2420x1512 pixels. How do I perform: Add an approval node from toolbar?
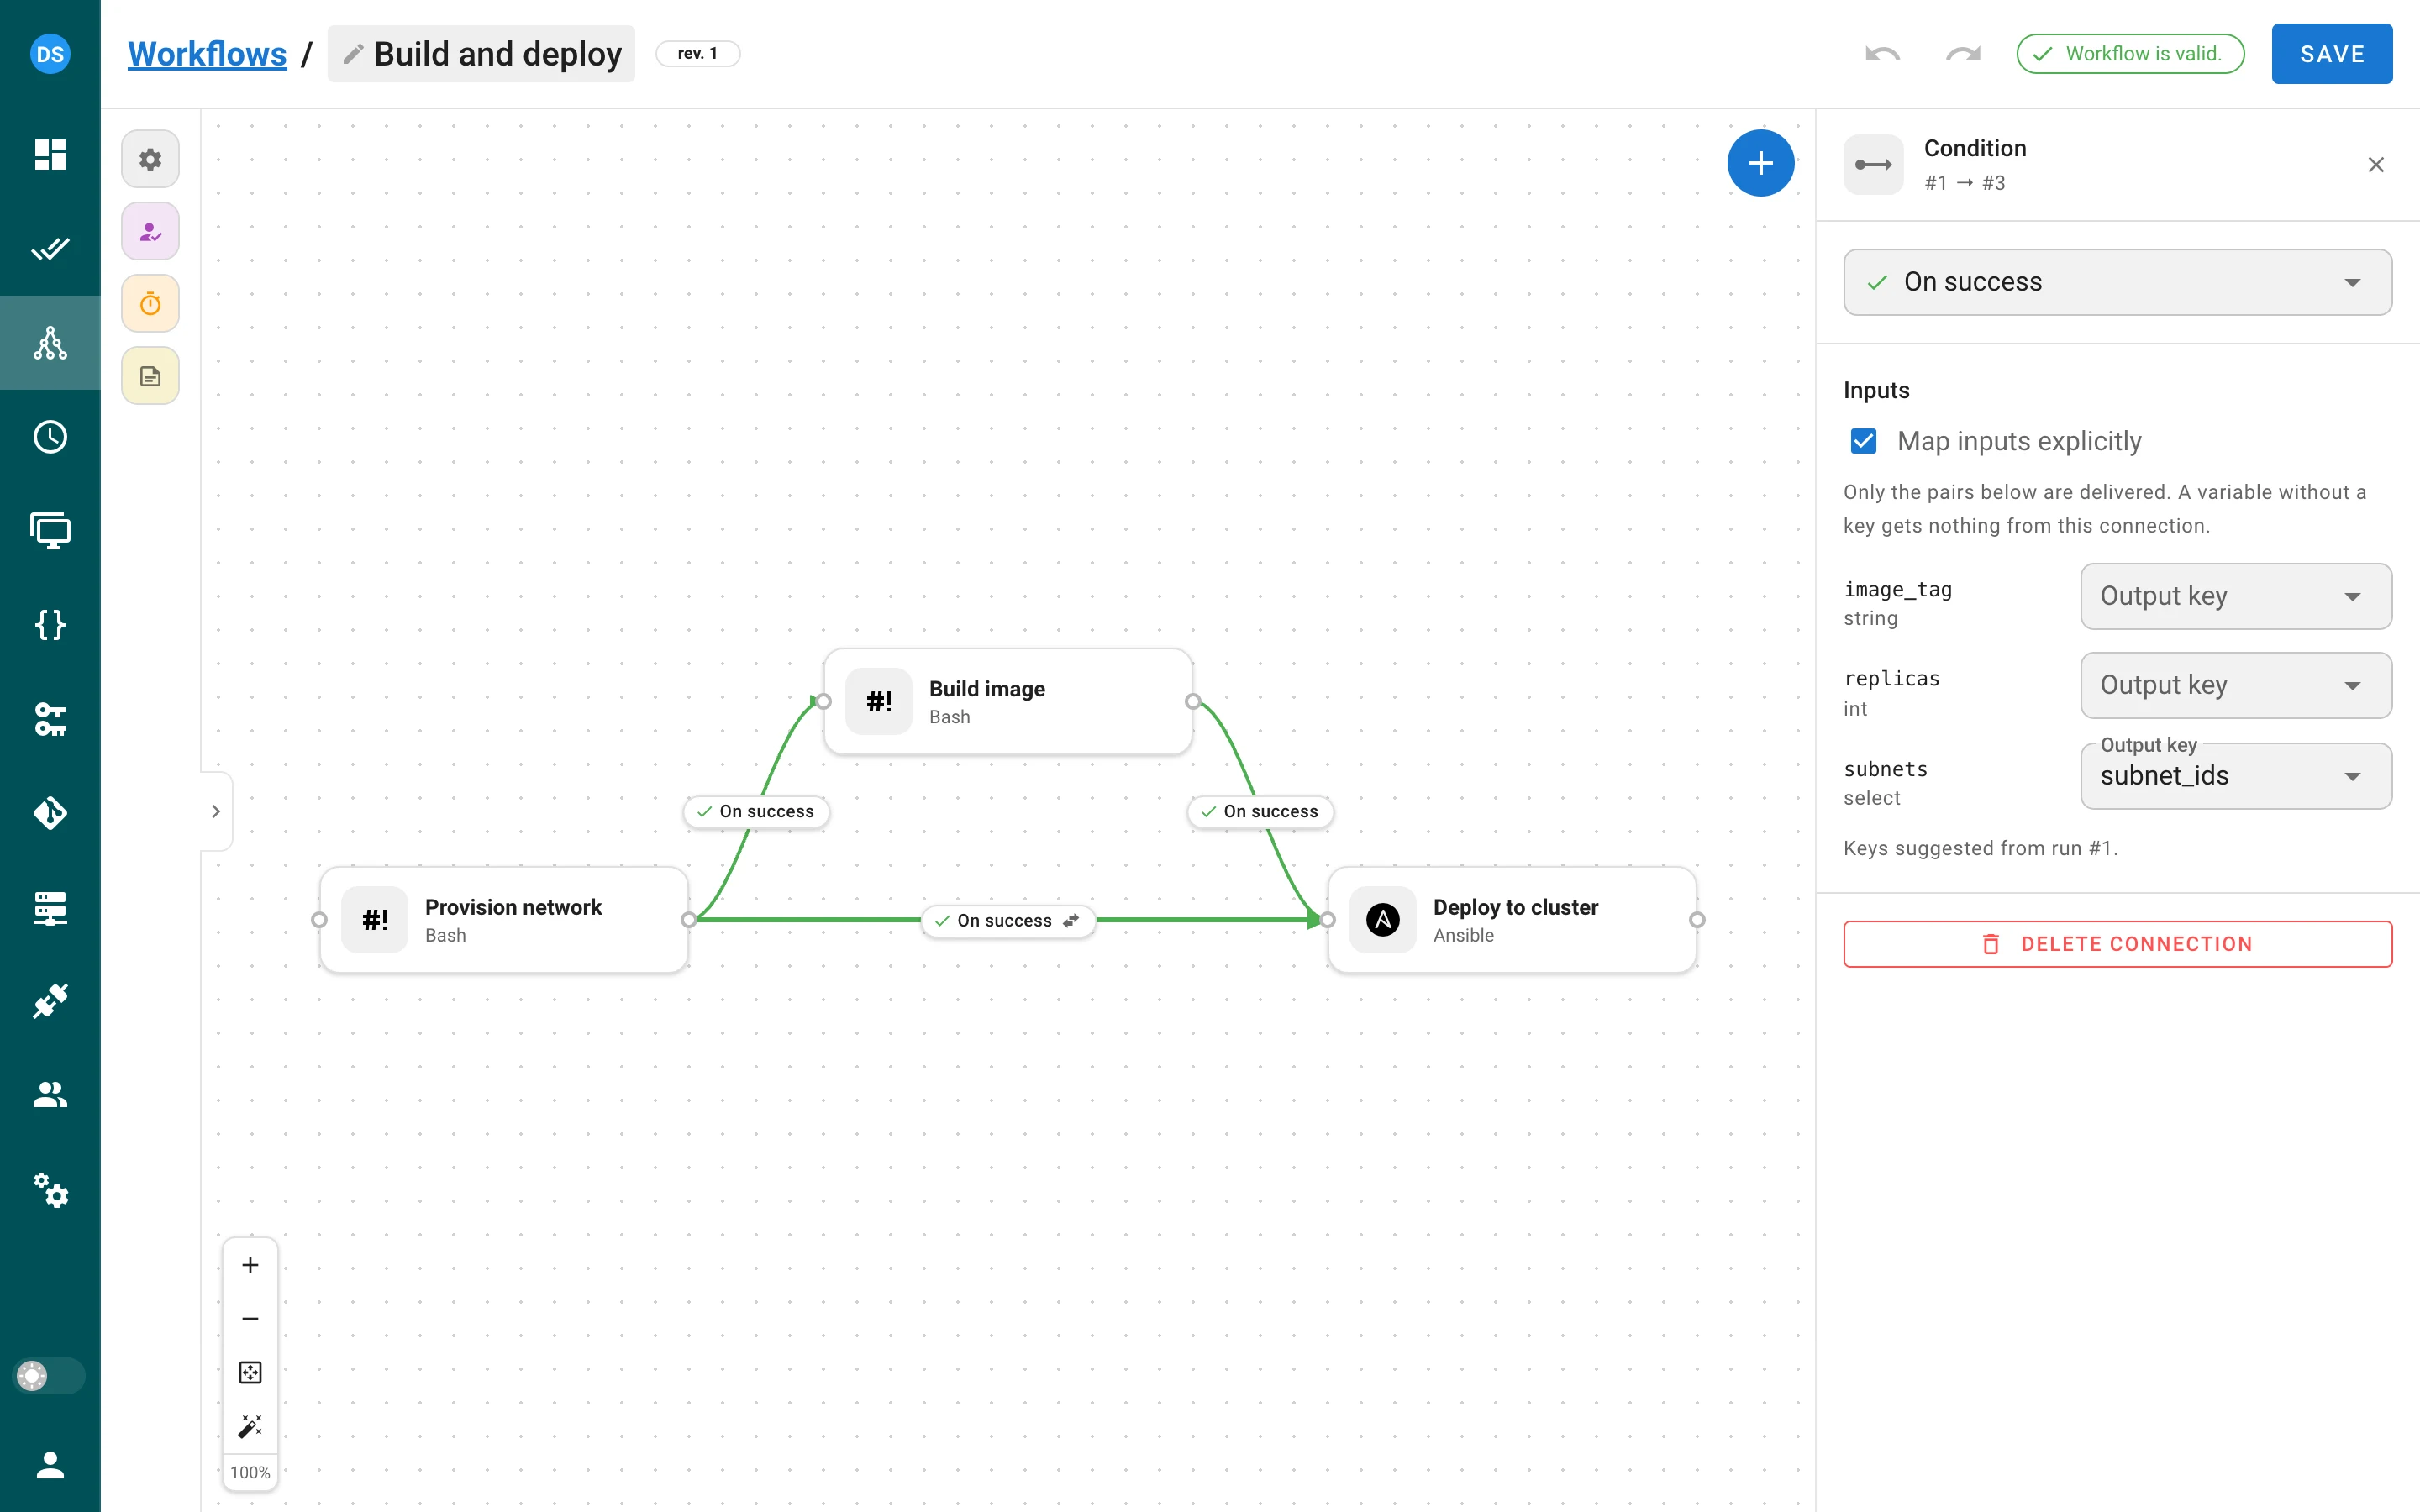(x=150, y=231)
